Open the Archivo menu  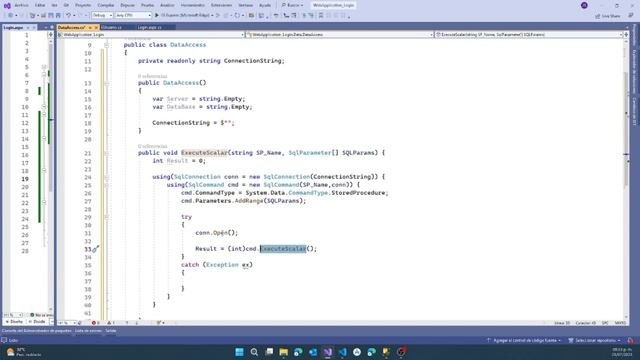pos(21,5)
